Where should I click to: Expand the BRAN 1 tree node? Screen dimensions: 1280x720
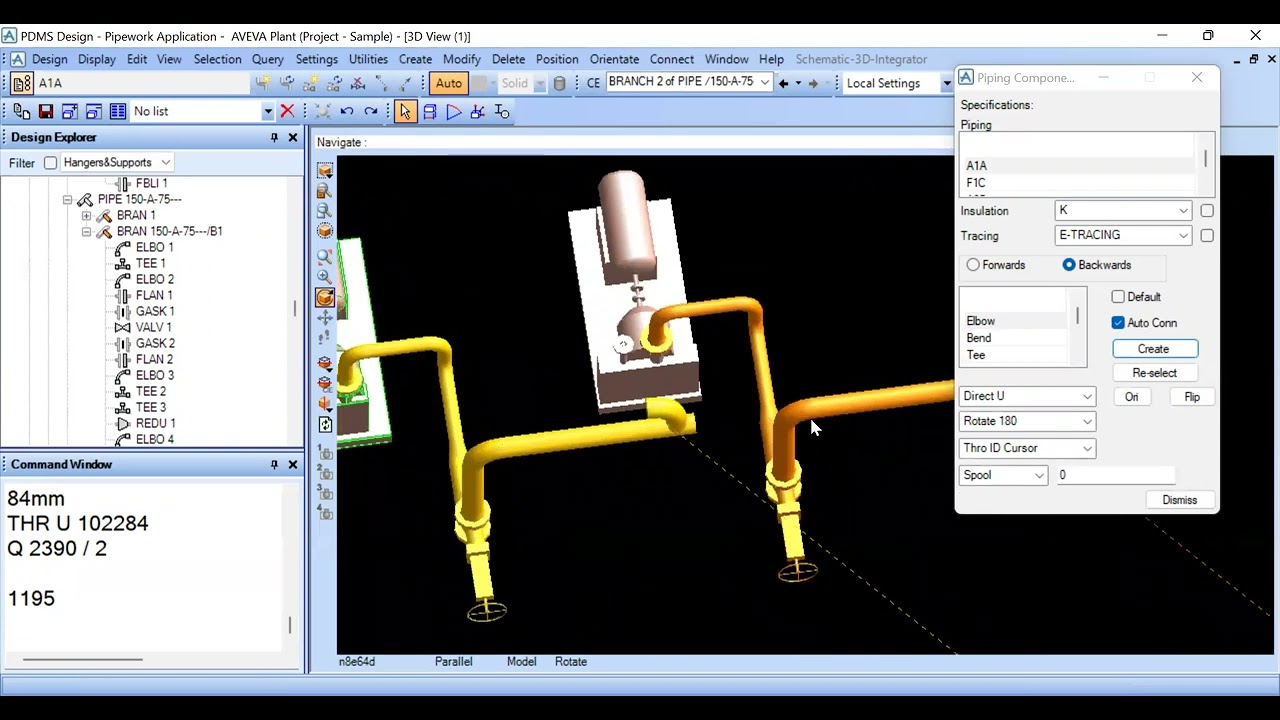[86, 216]
